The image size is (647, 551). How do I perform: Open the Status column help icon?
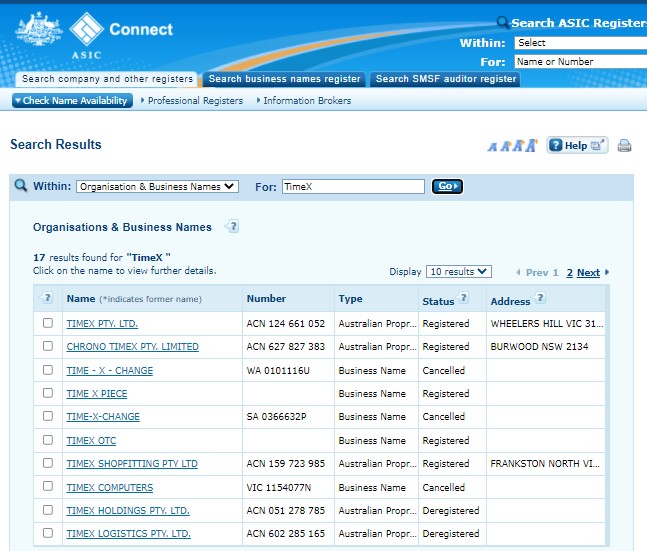(463, 298)
